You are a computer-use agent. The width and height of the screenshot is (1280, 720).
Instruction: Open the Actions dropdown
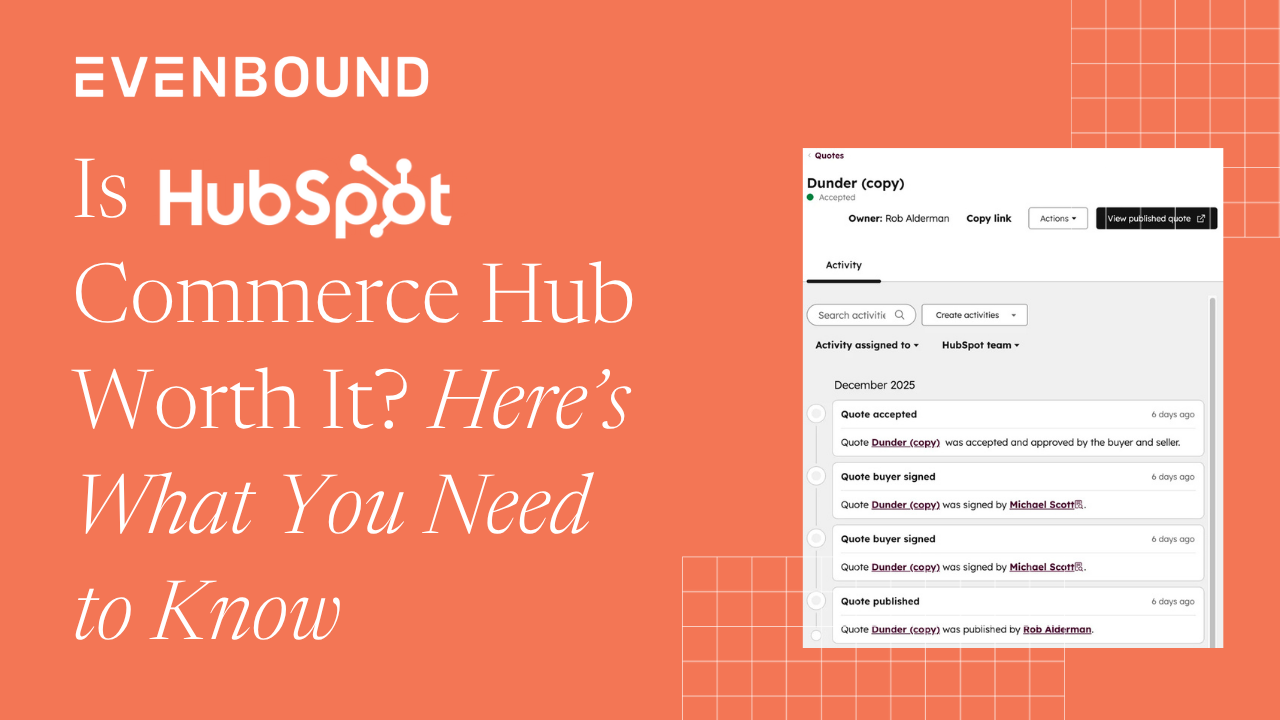point(1058,219)
